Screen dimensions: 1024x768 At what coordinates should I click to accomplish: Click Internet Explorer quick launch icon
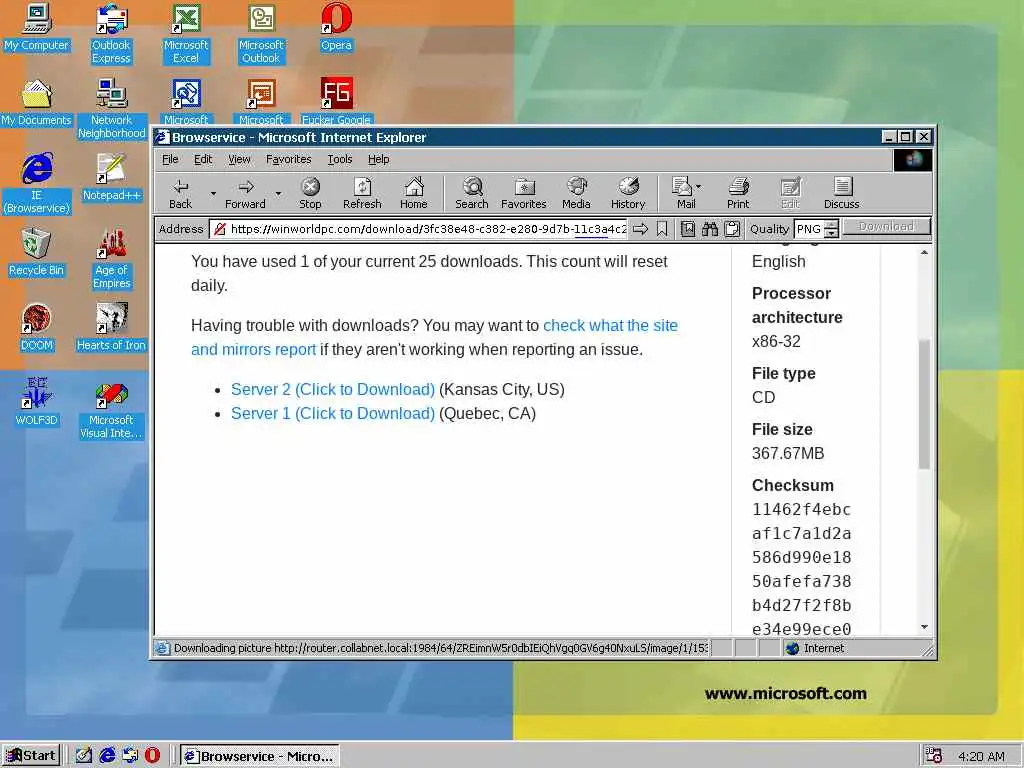pos(107,756)
